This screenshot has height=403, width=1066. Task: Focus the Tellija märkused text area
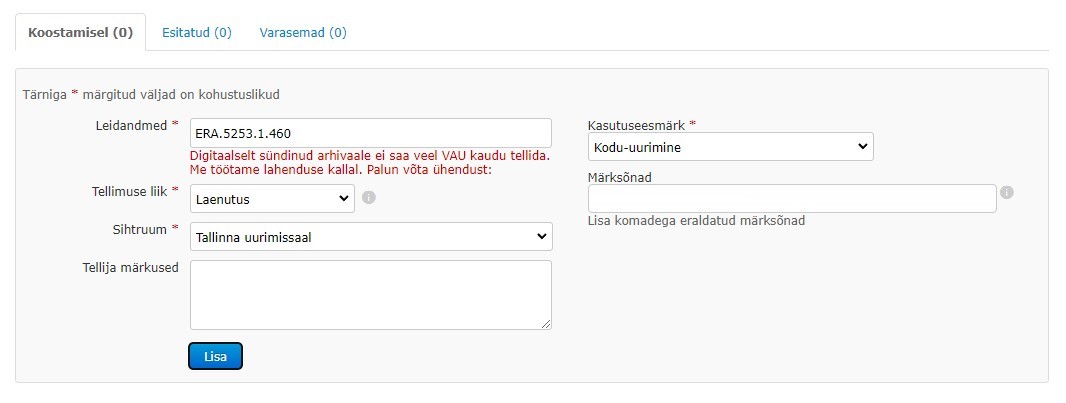click(370, 294)
